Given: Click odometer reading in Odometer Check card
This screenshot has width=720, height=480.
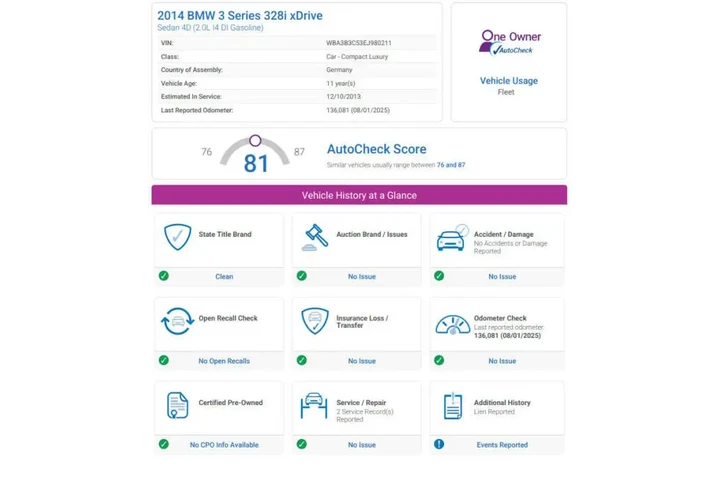Looking at the screenshot, I should pyautogui.click(x=507, y=336).
